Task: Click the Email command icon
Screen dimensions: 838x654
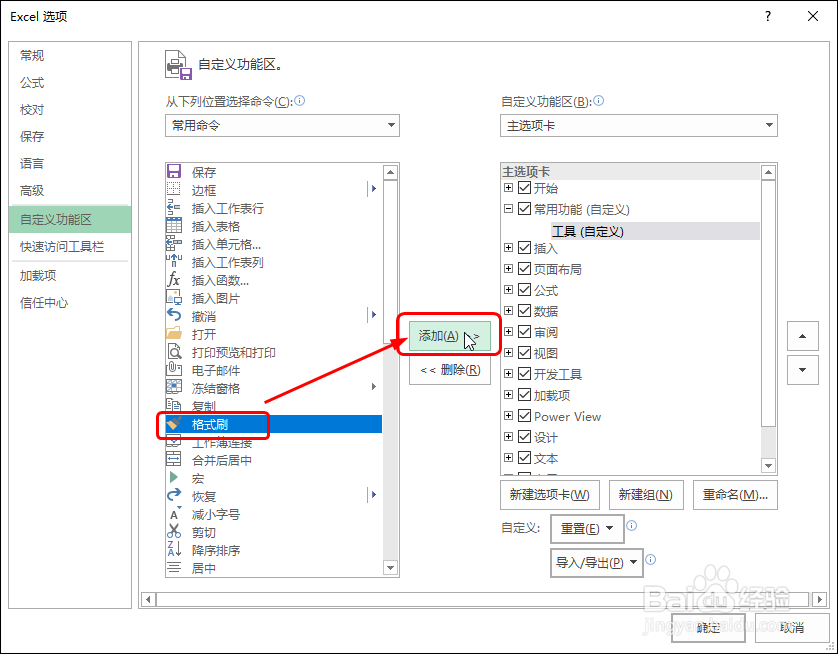Action: pos(174,369)
